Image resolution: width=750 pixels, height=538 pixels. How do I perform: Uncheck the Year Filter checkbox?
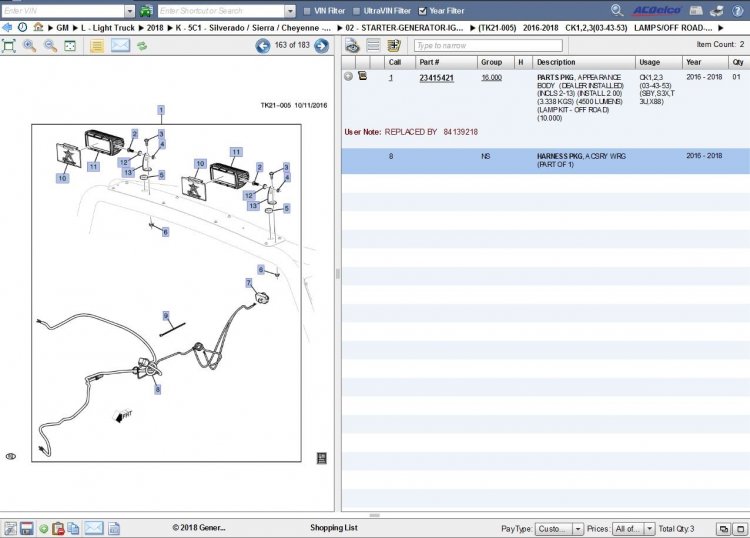422,11
